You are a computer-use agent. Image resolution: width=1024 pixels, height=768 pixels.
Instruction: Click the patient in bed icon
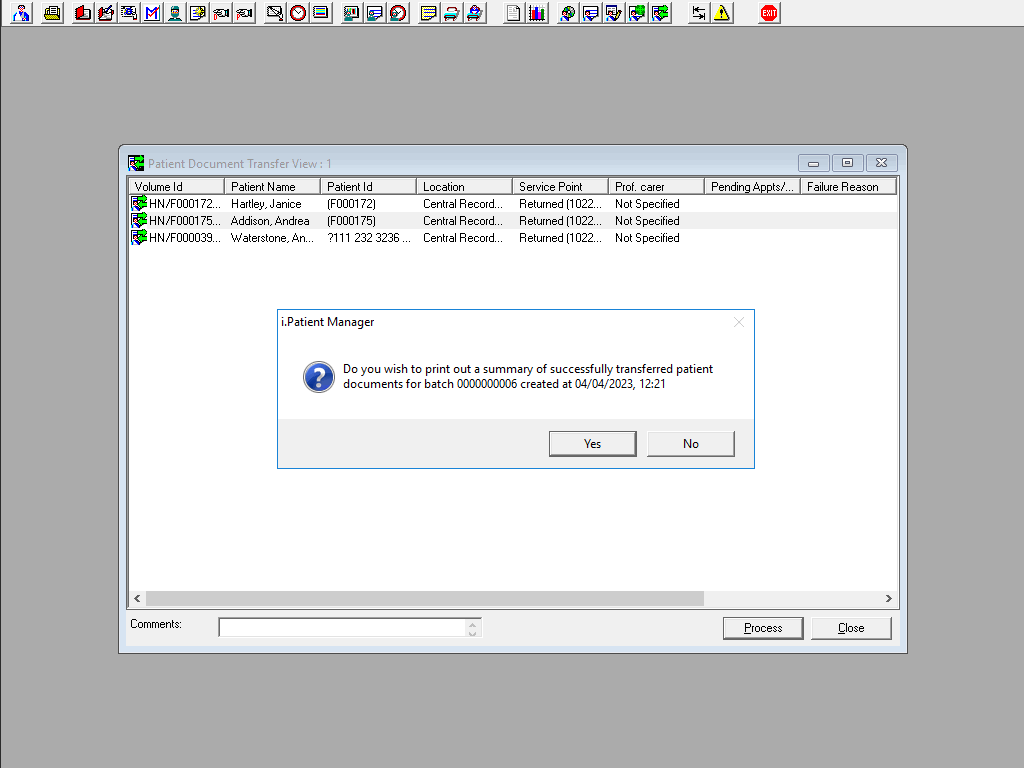click(475, 13)
